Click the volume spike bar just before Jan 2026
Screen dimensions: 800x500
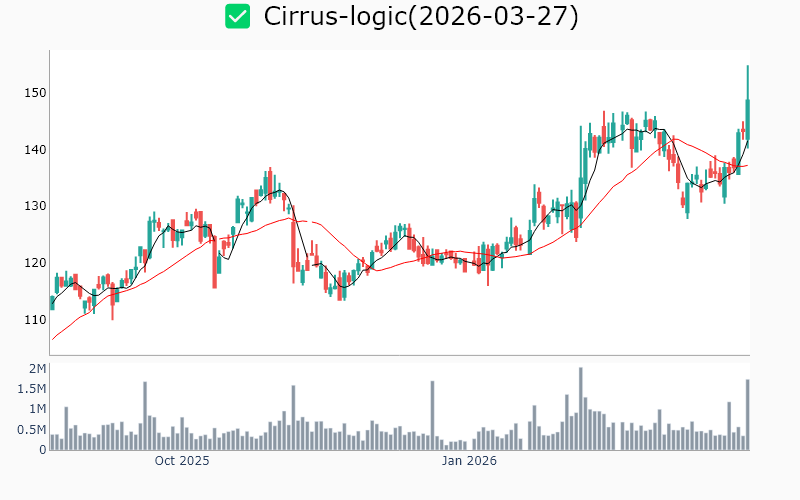pos(432,416)
